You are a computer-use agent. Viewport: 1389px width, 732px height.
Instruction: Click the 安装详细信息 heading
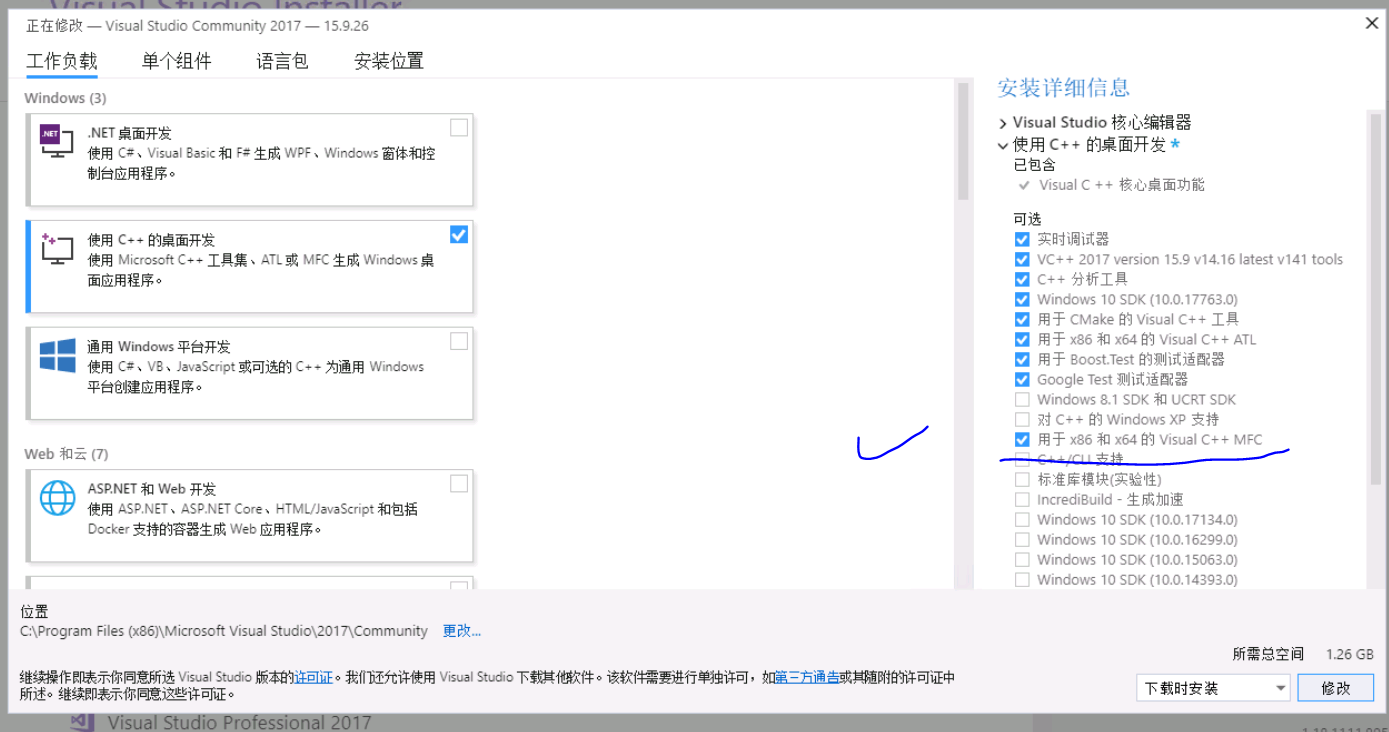1063,88
